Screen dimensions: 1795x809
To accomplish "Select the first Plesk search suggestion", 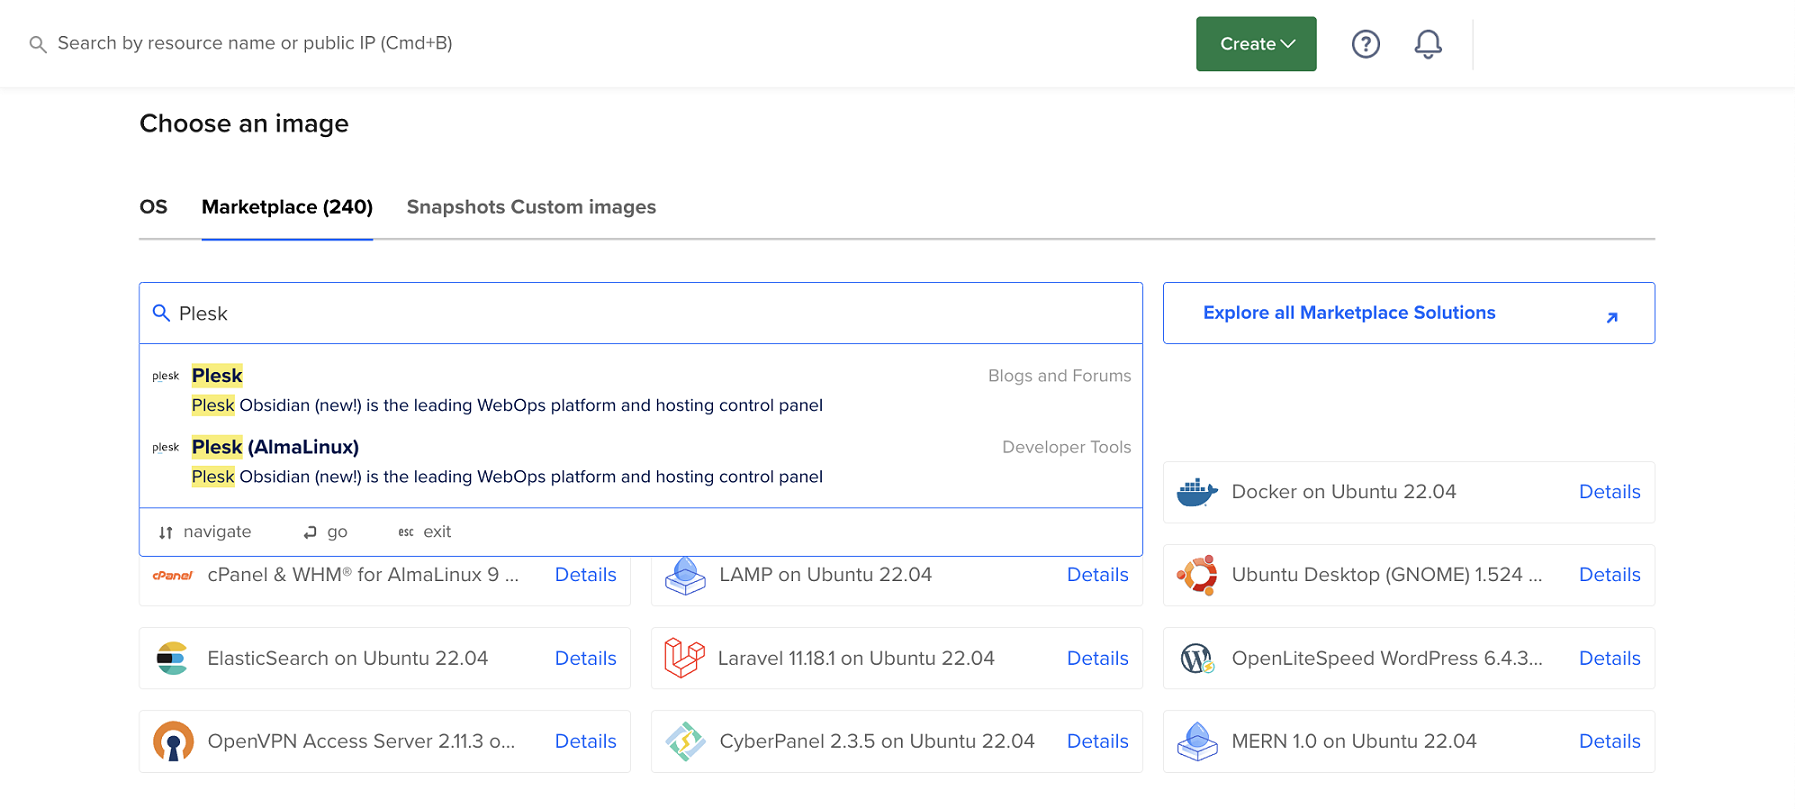I will (x=217, y=376).
